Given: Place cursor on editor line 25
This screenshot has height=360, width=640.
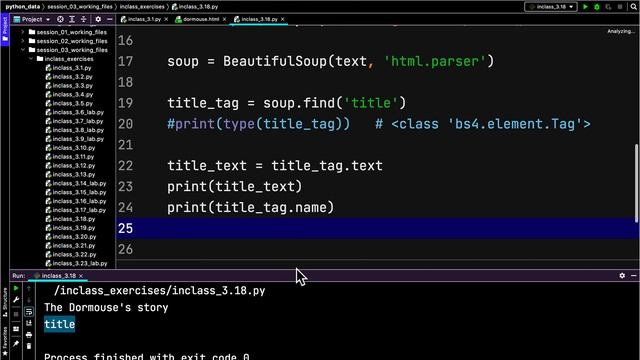Looking at the screenshot, I should coord(378,228).
